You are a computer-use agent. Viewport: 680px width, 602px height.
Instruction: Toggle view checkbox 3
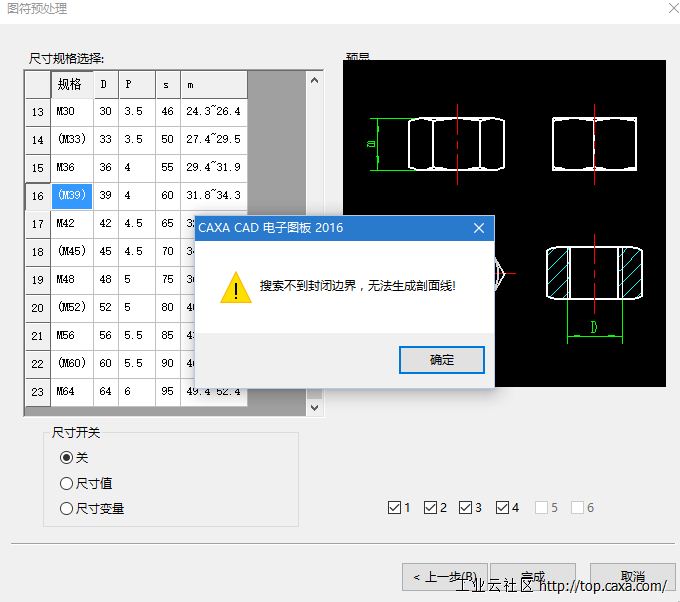pos(466,508)
